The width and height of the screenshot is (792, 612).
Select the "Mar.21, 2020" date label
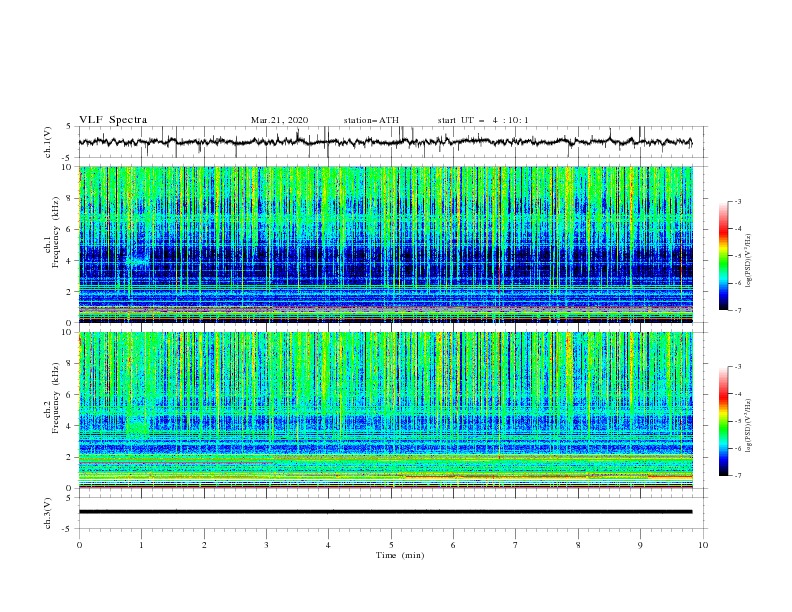point(279,120)
